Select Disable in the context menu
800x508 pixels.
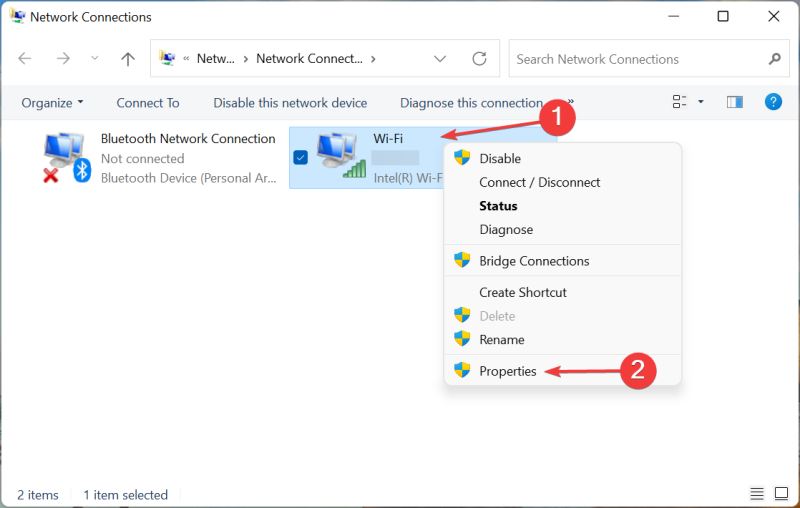point(500,158)
